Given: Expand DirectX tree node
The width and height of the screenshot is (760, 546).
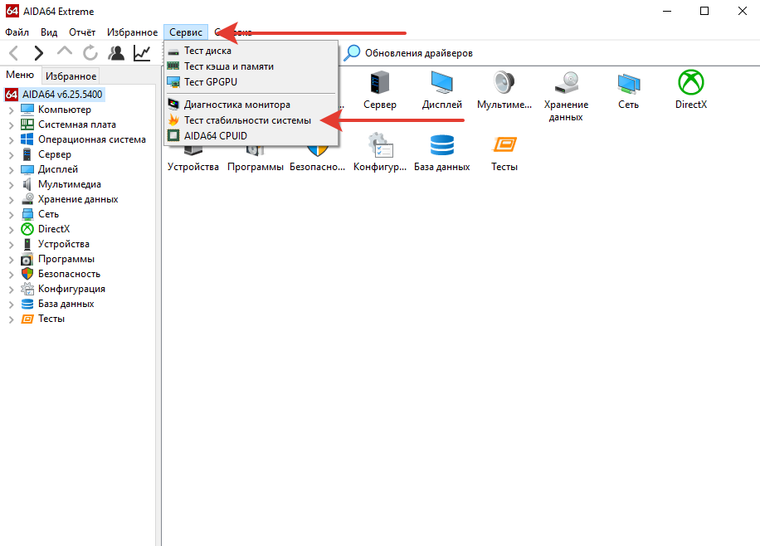Looking at the screenshot, I should (11, 229).
